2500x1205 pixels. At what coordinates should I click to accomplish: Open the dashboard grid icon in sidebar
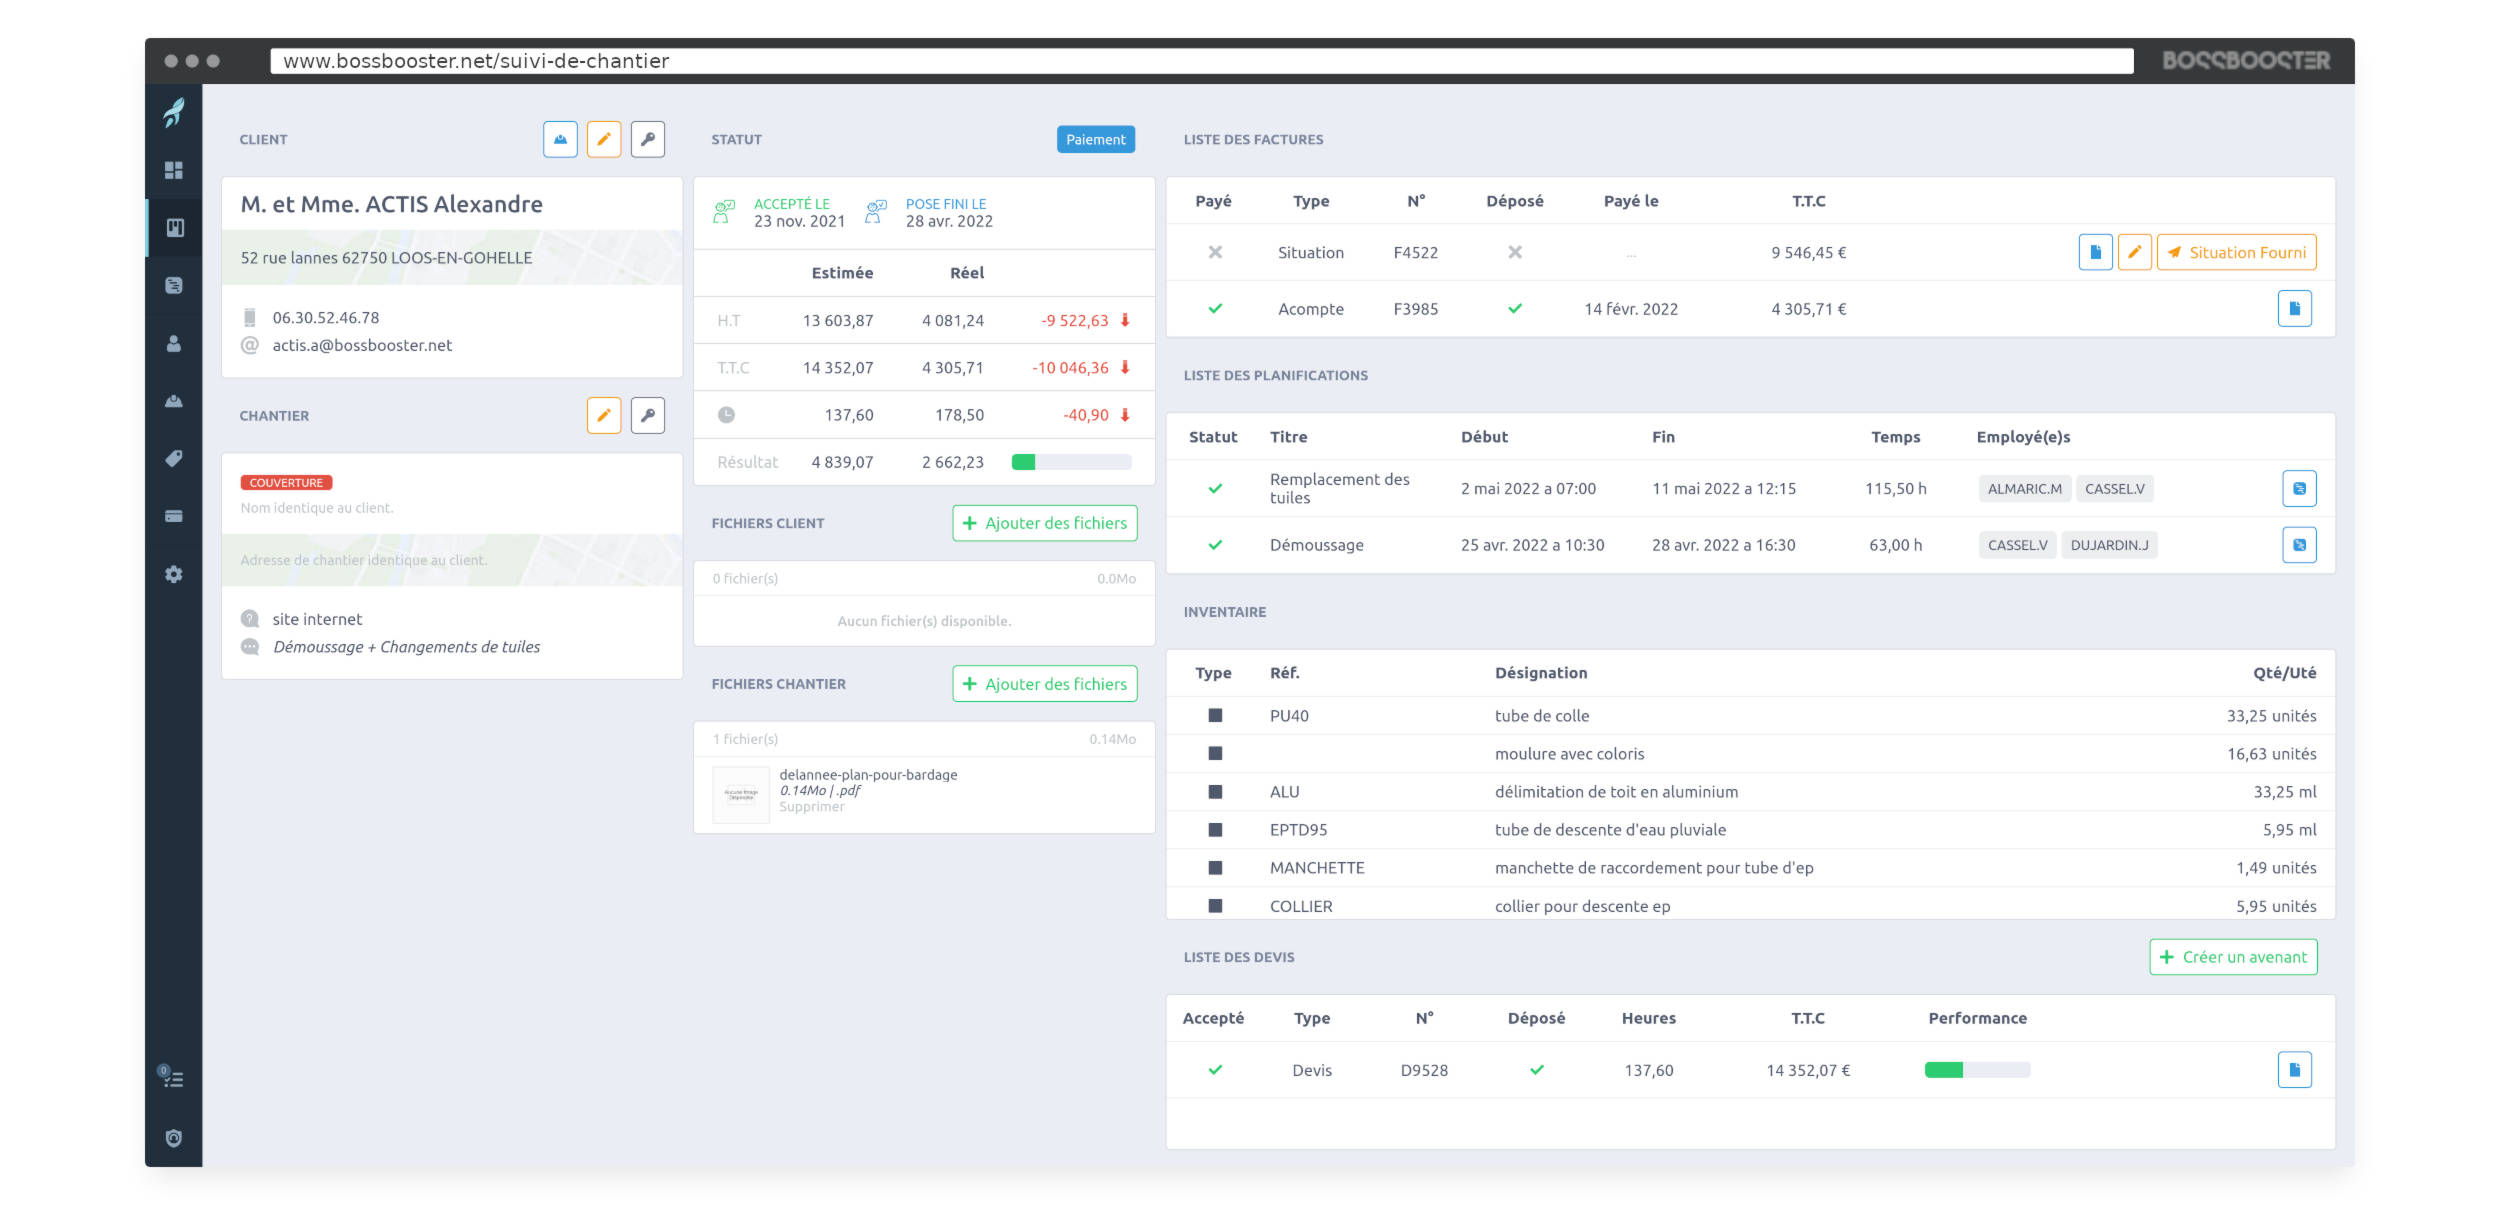pyautogui.click(x=174, y=170)
